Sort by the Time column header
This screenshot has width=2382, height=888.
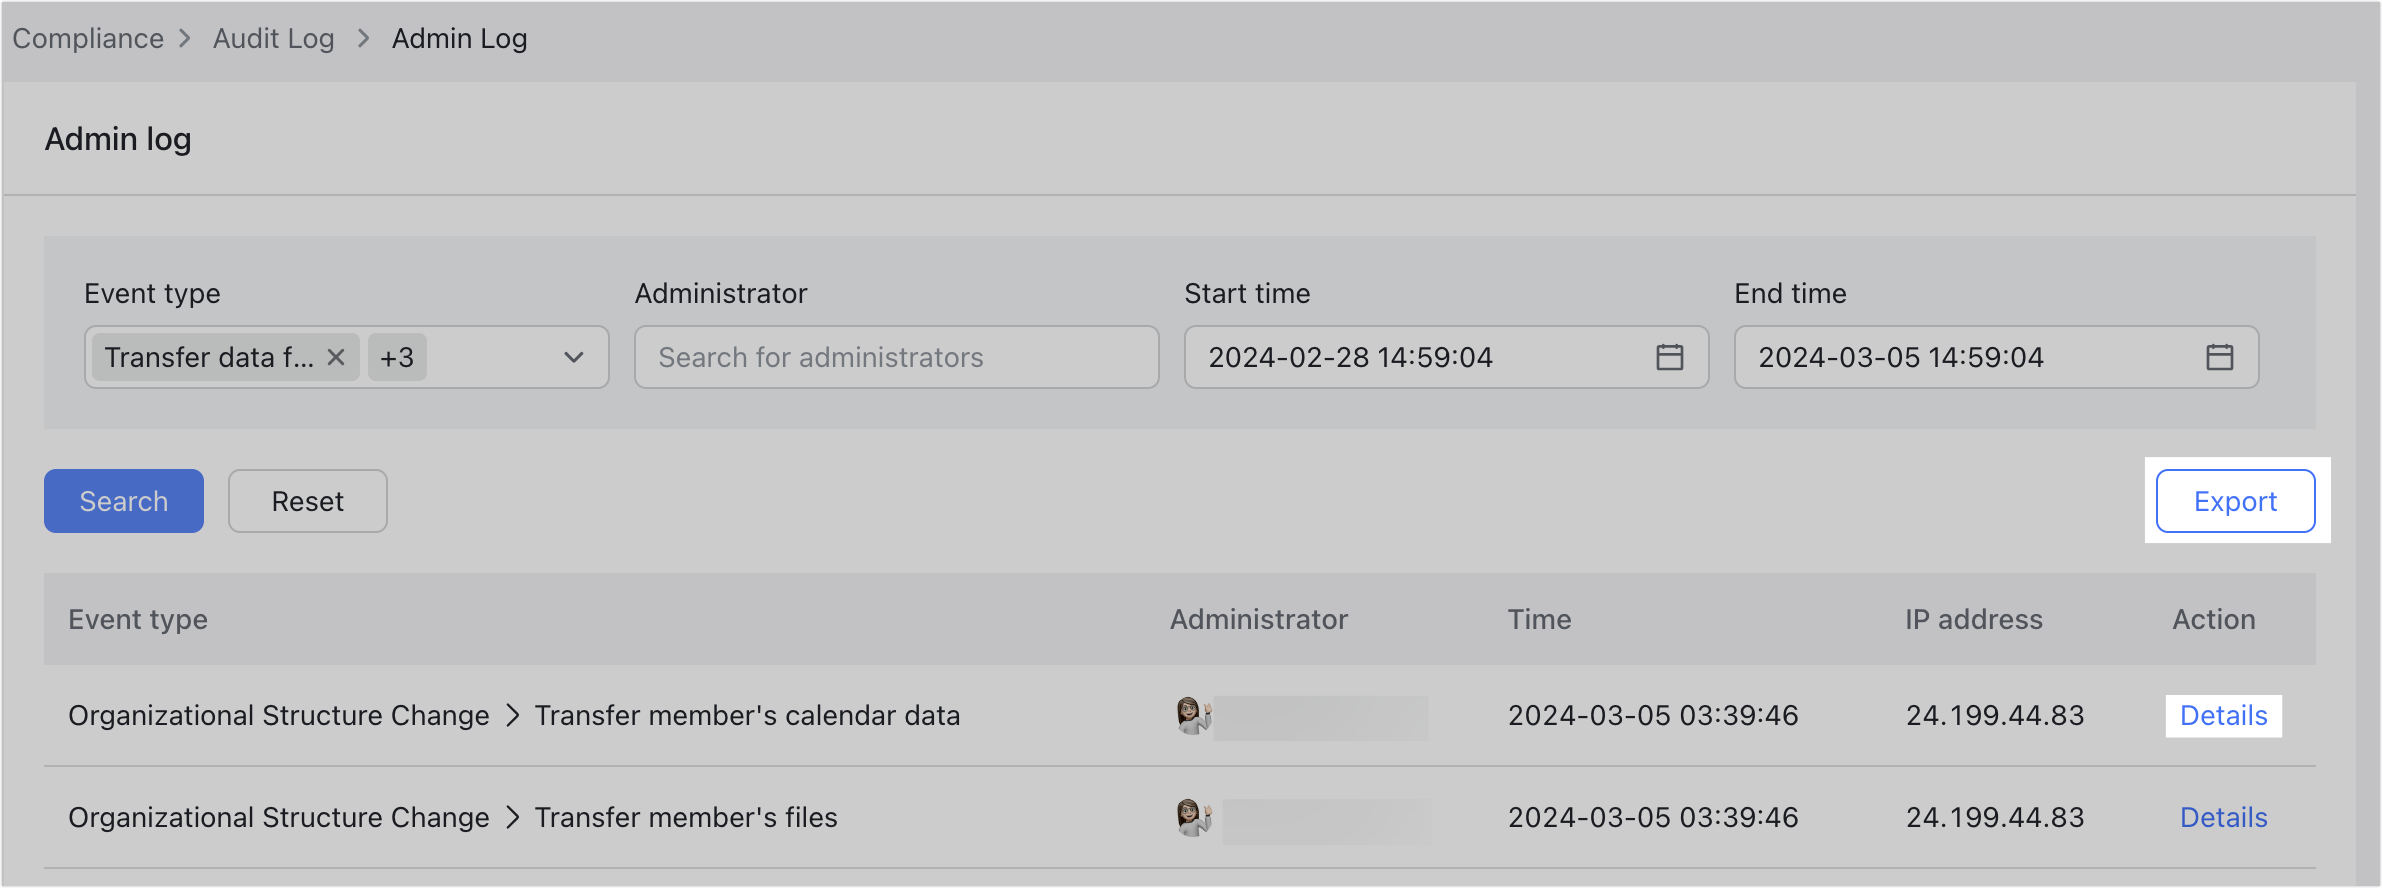click(x=1539, y=619)
